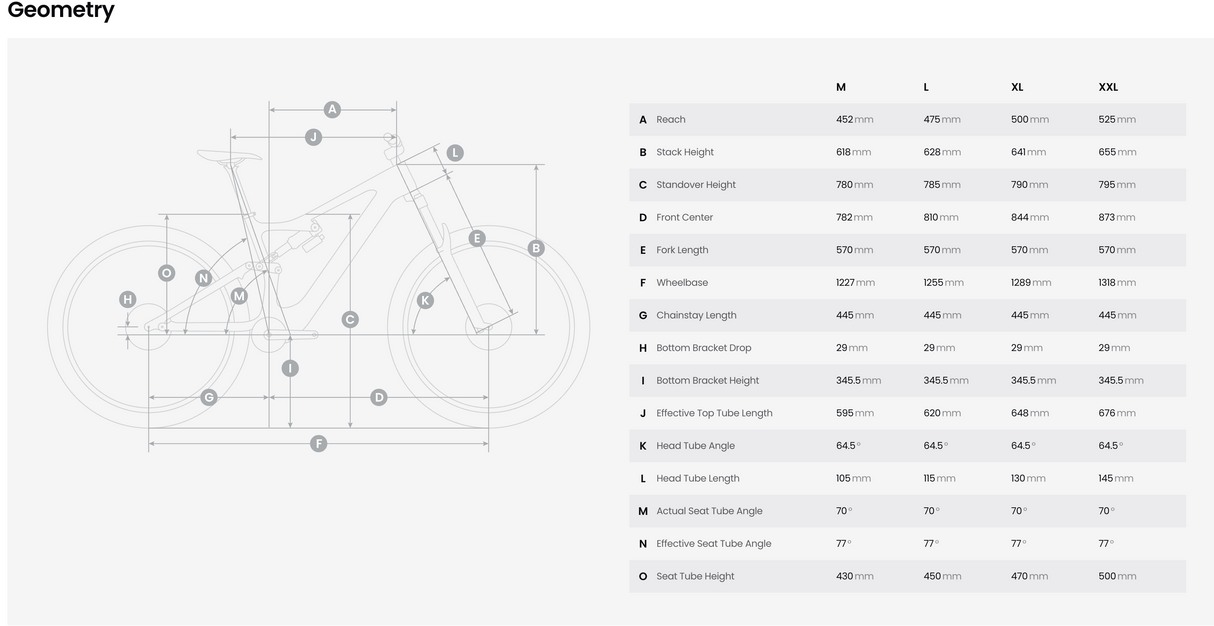Image resolution: width=1214 pixels, height=626 pixels.
Task: Click the Head Tube Angle row label
Action: pyautogui.click(x=695, y=446)
